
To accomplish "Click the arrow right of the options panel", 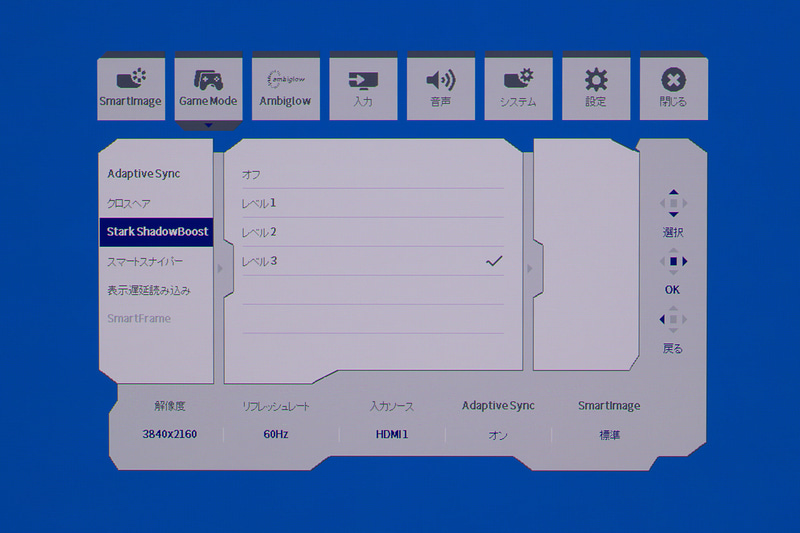I will (529, 268).
